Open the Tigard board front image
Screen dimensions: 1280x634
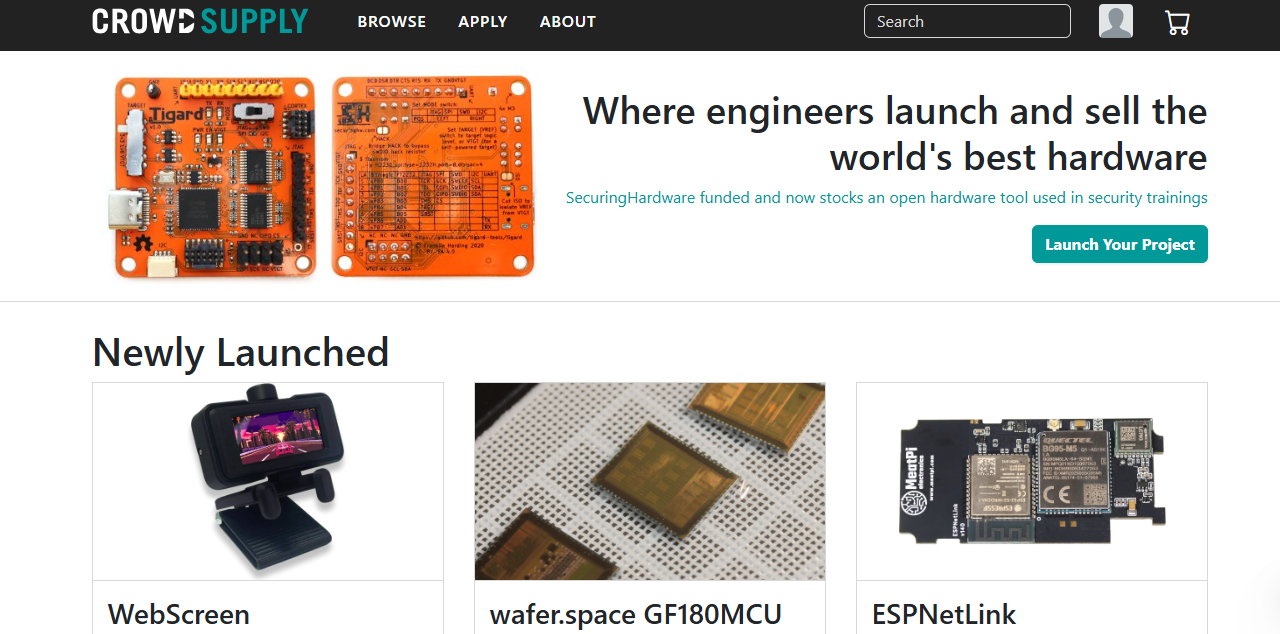click(x=214, y=176)
